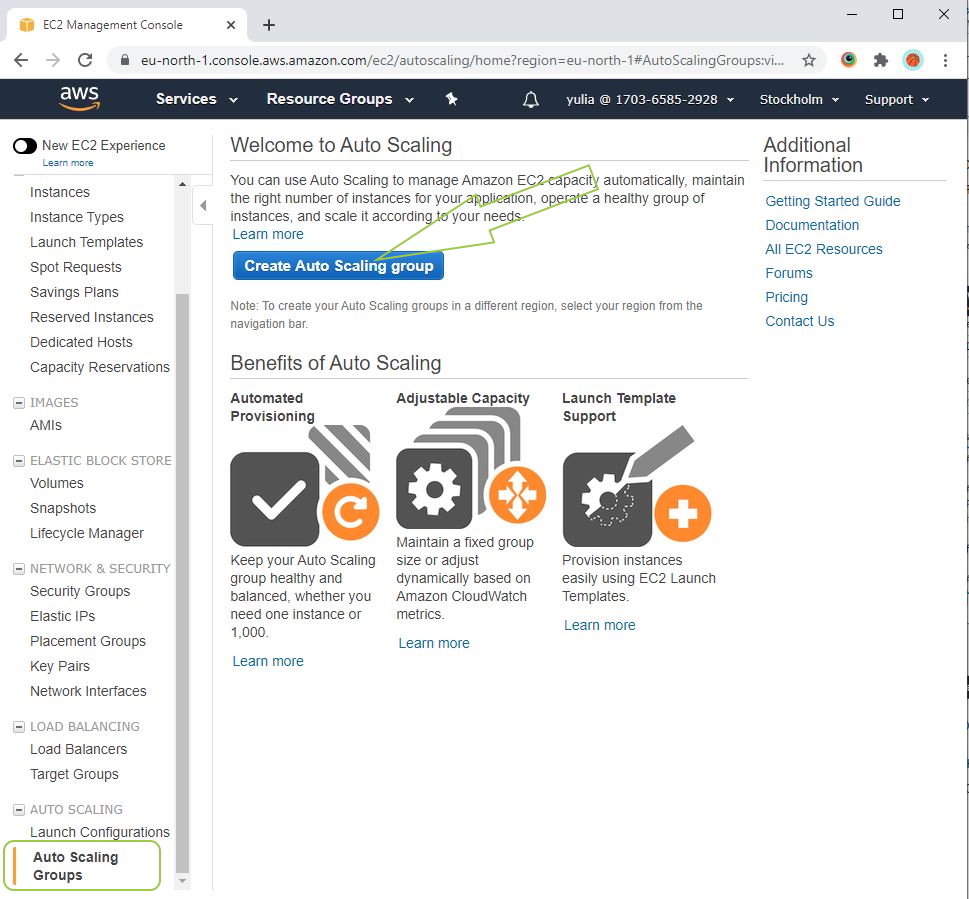Open Chrome three-dot menu

[x=945, y=60]
